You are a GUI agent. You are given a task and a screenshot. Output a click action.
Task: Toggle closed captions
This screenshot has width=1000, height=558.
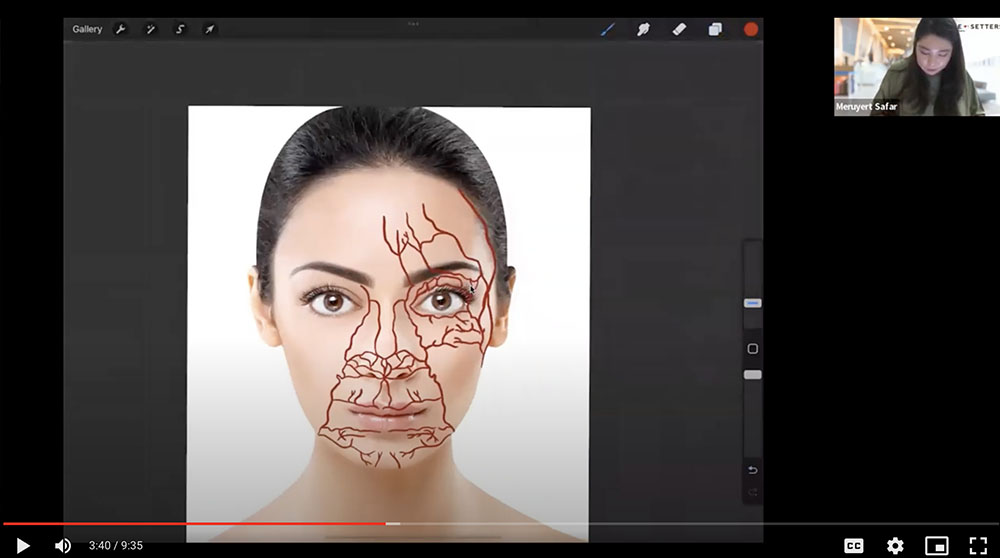pos(853,546)
